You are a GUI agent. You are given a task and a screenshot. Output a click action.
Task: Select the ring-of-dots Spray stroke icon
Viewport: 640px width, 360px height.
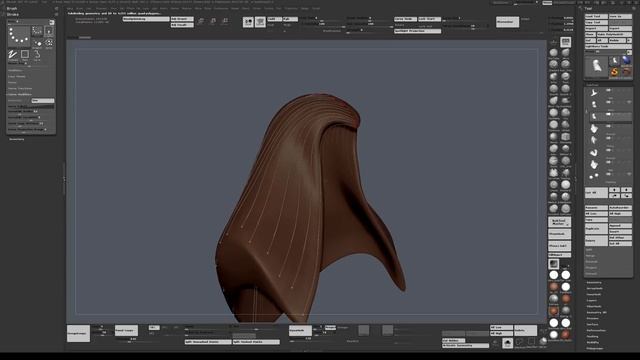49,43
